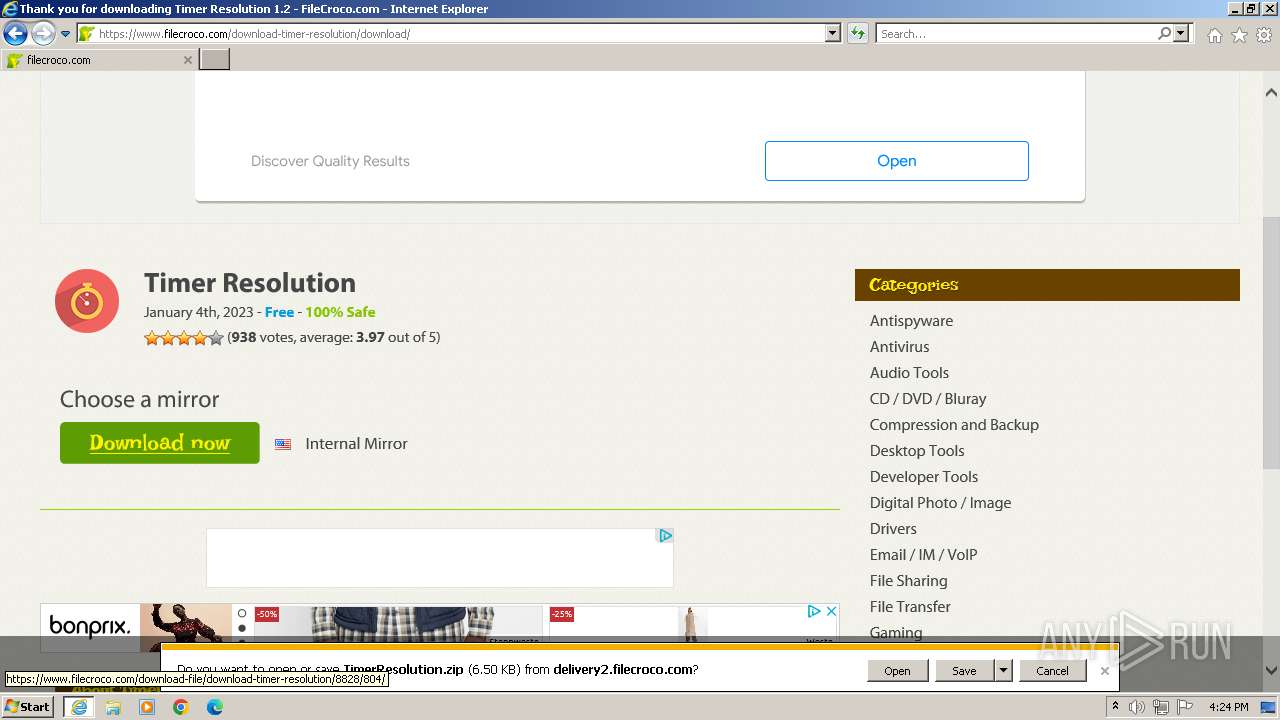
Task: Click Open in the download prompt
Action: click(x=897, y=671)
